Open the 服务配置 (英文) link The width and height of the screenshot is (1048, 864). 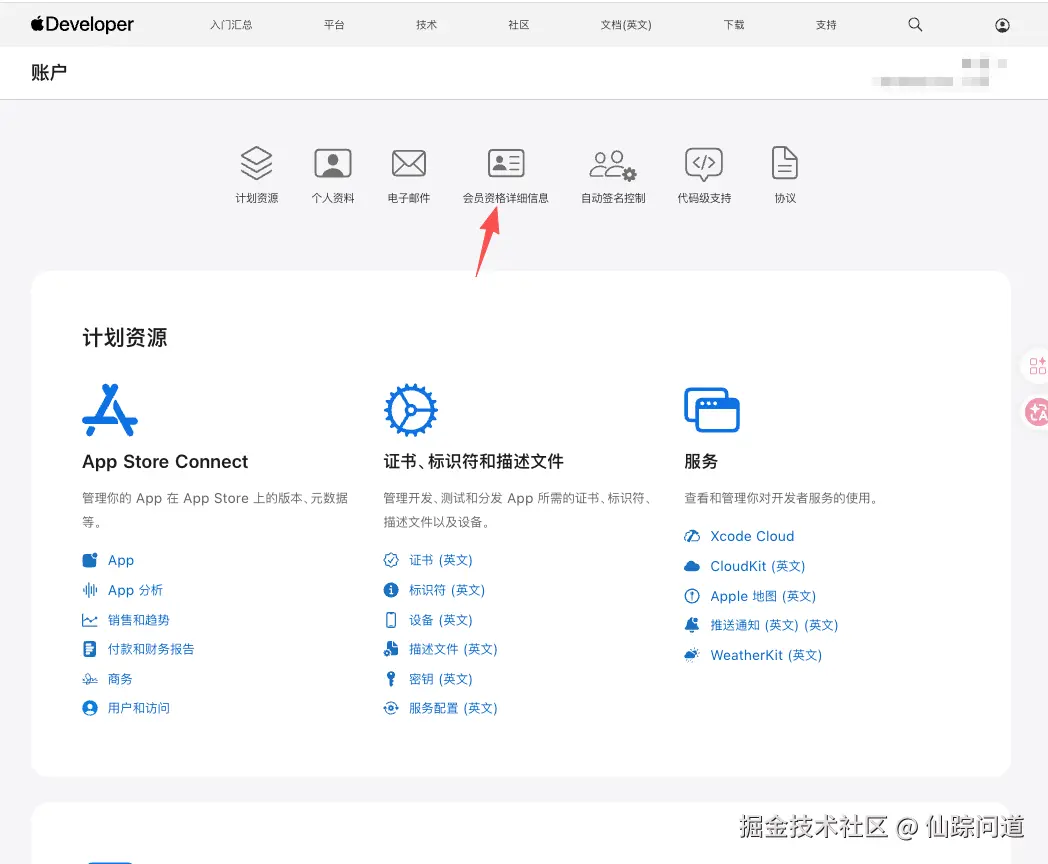point(454,708)
